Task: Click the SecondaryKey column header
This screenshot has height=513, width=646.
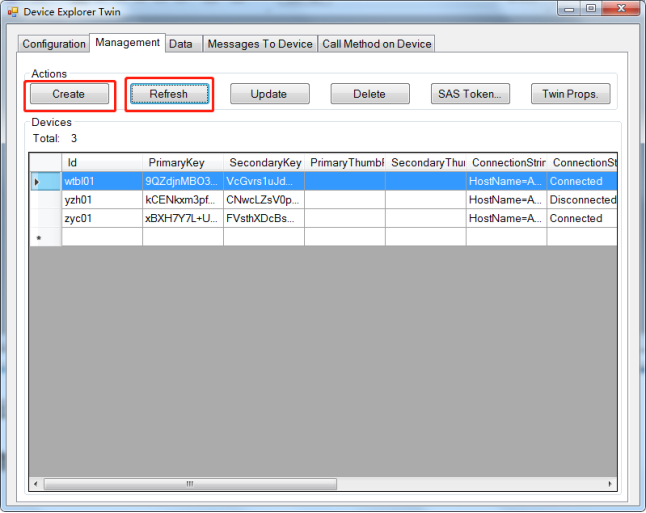Action: click(x=264, y=162)
